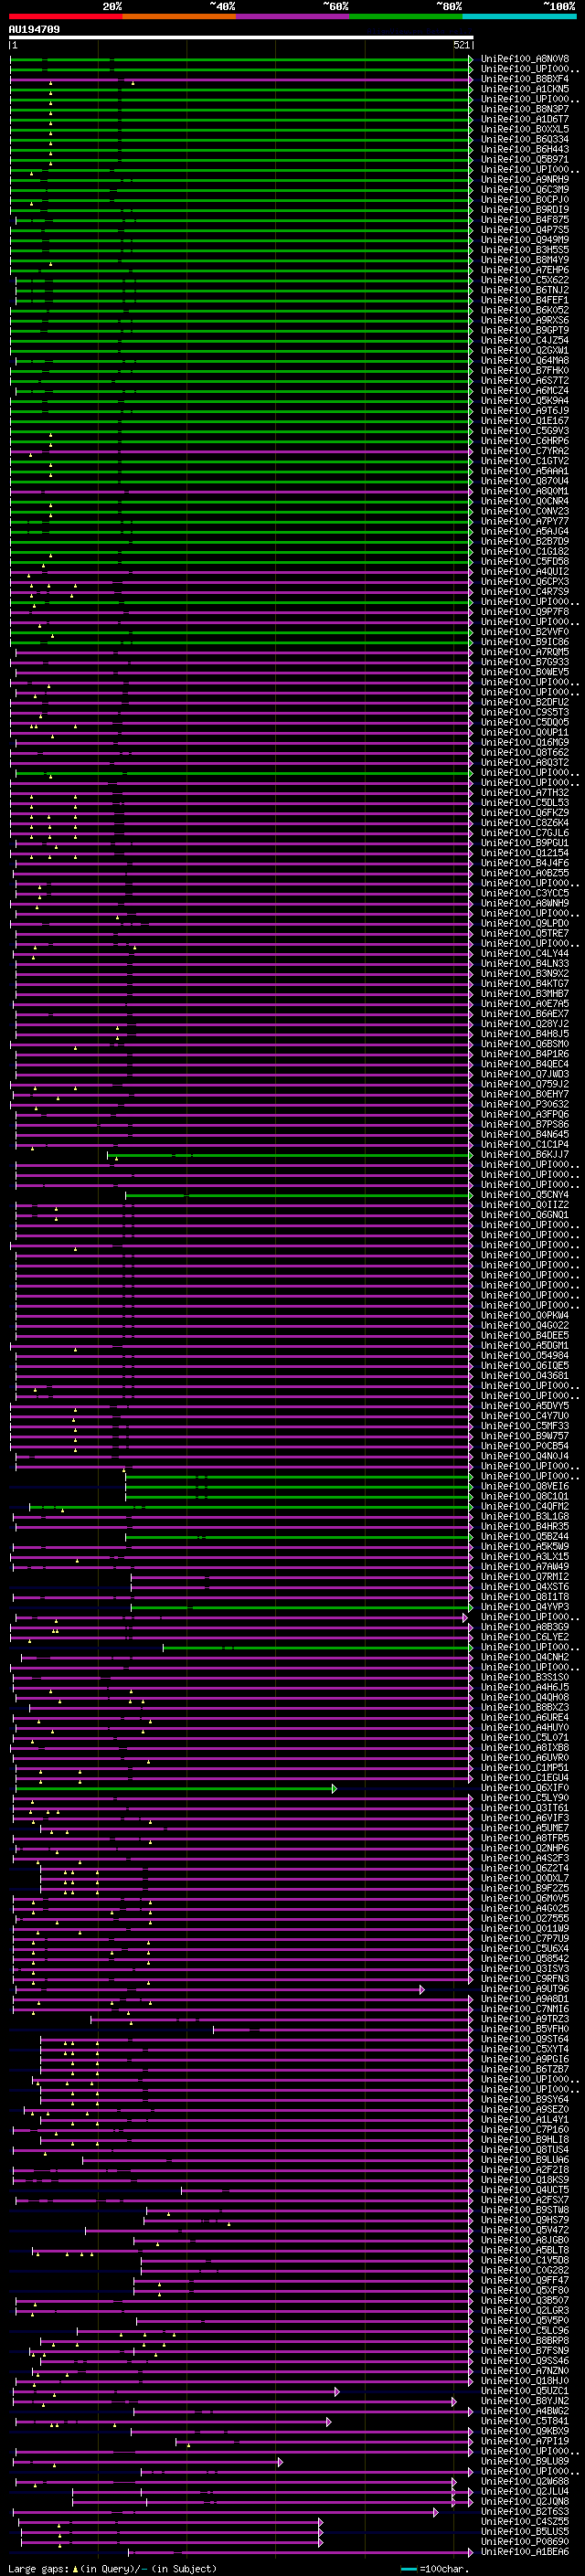Click the label UniRef100_Q5K9A4
The image size is (585, 2576).
pyautogui.click(x=525, y=400)
